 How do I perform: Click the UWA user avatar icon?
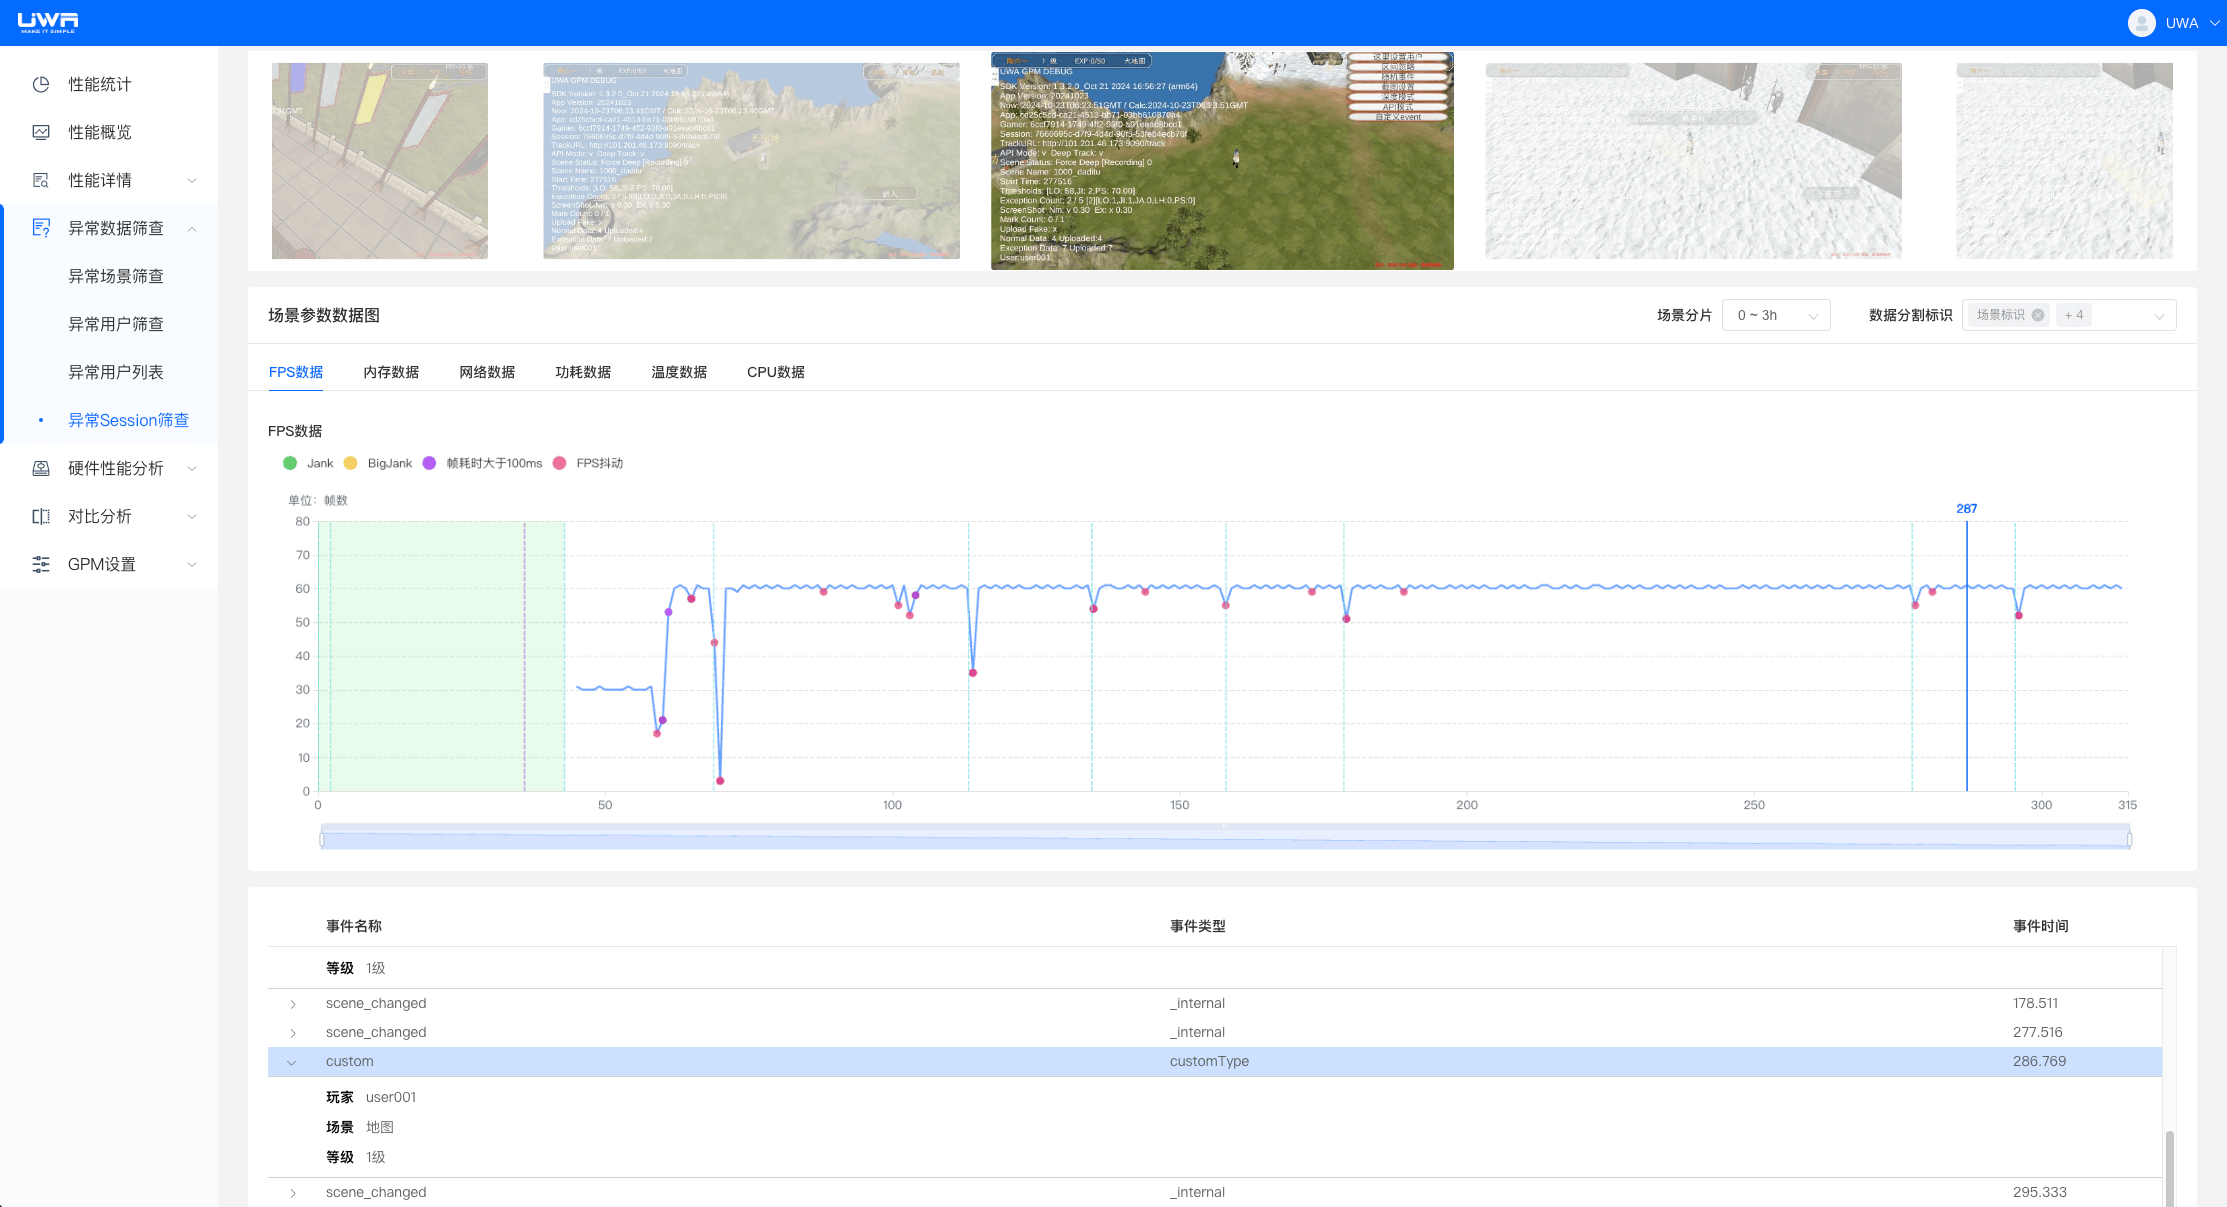pos(2141,23)
